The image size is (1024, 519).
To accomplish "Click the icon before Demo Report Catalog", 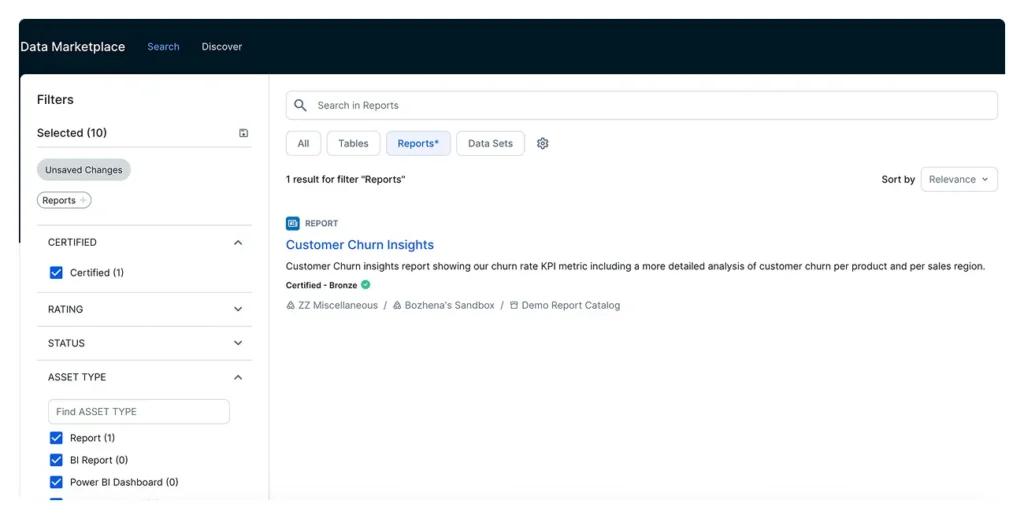I will pyautogui.click(x=514, y=306).
